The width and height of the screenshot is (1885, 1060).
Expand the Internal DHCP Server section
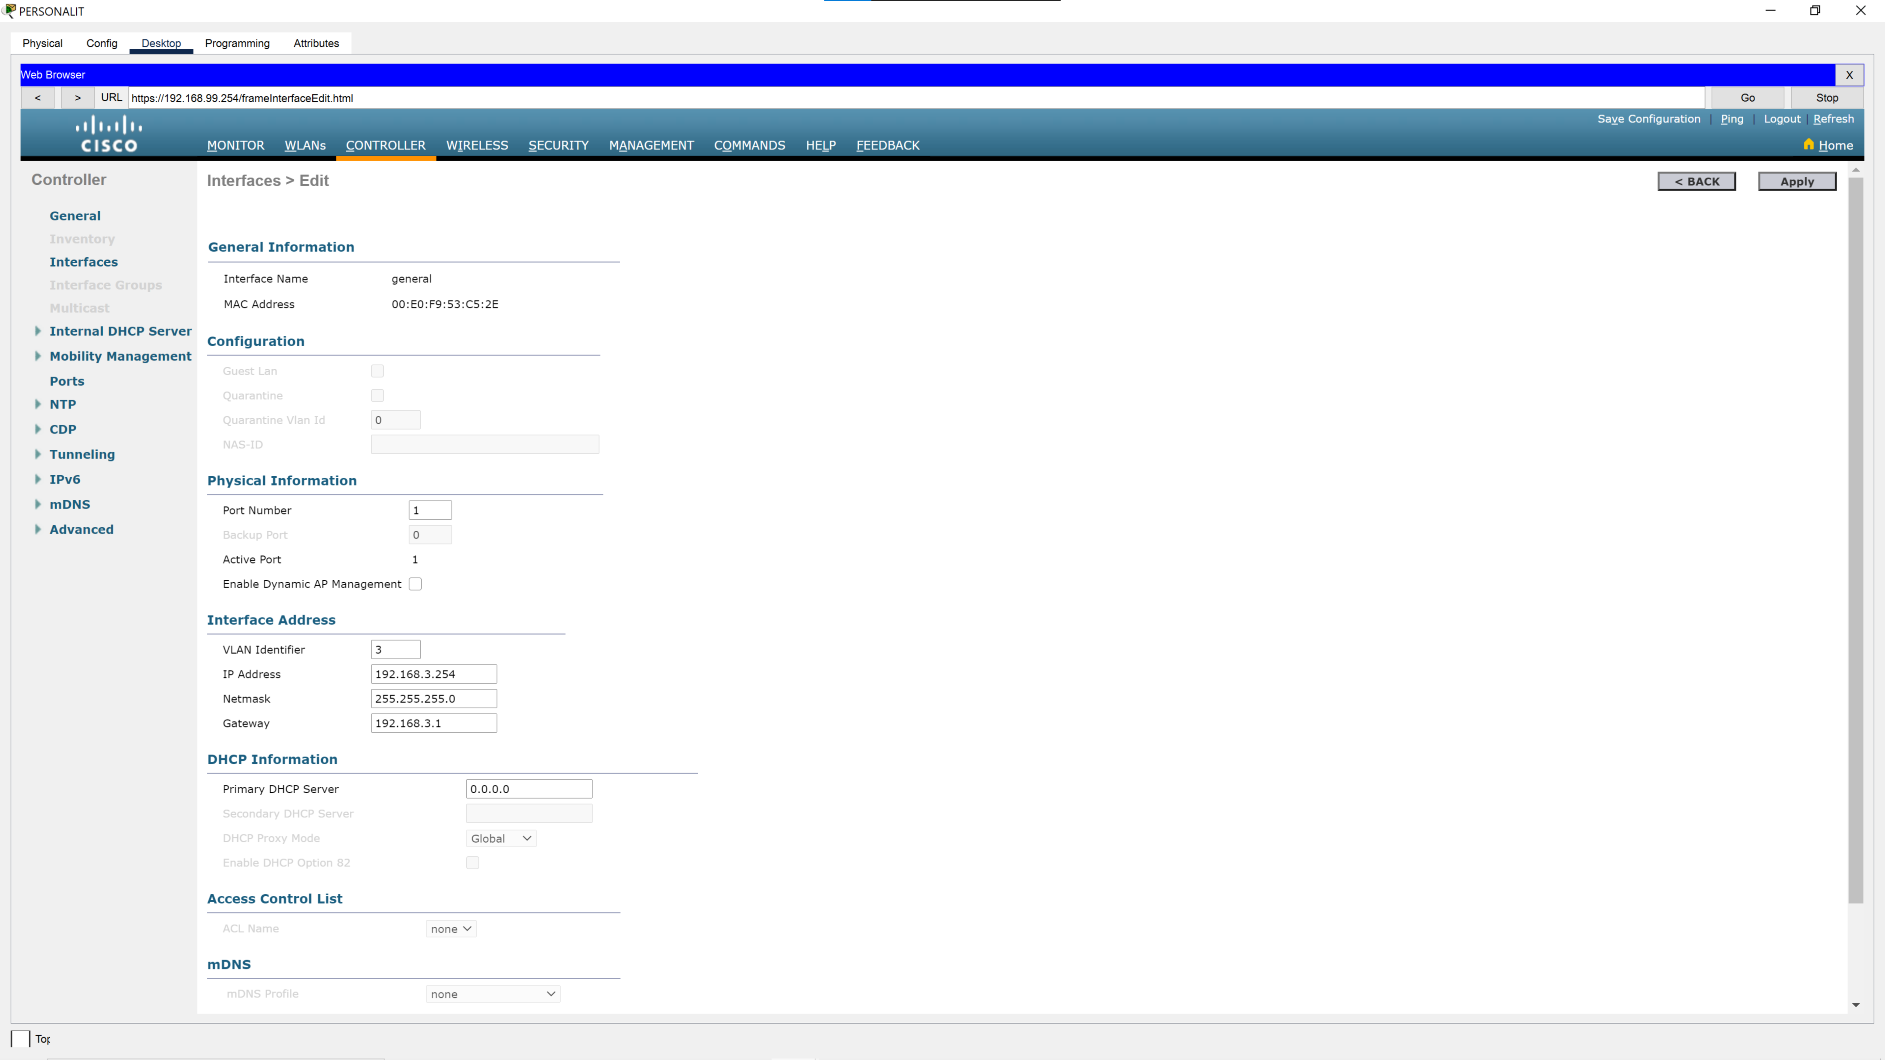38,331
